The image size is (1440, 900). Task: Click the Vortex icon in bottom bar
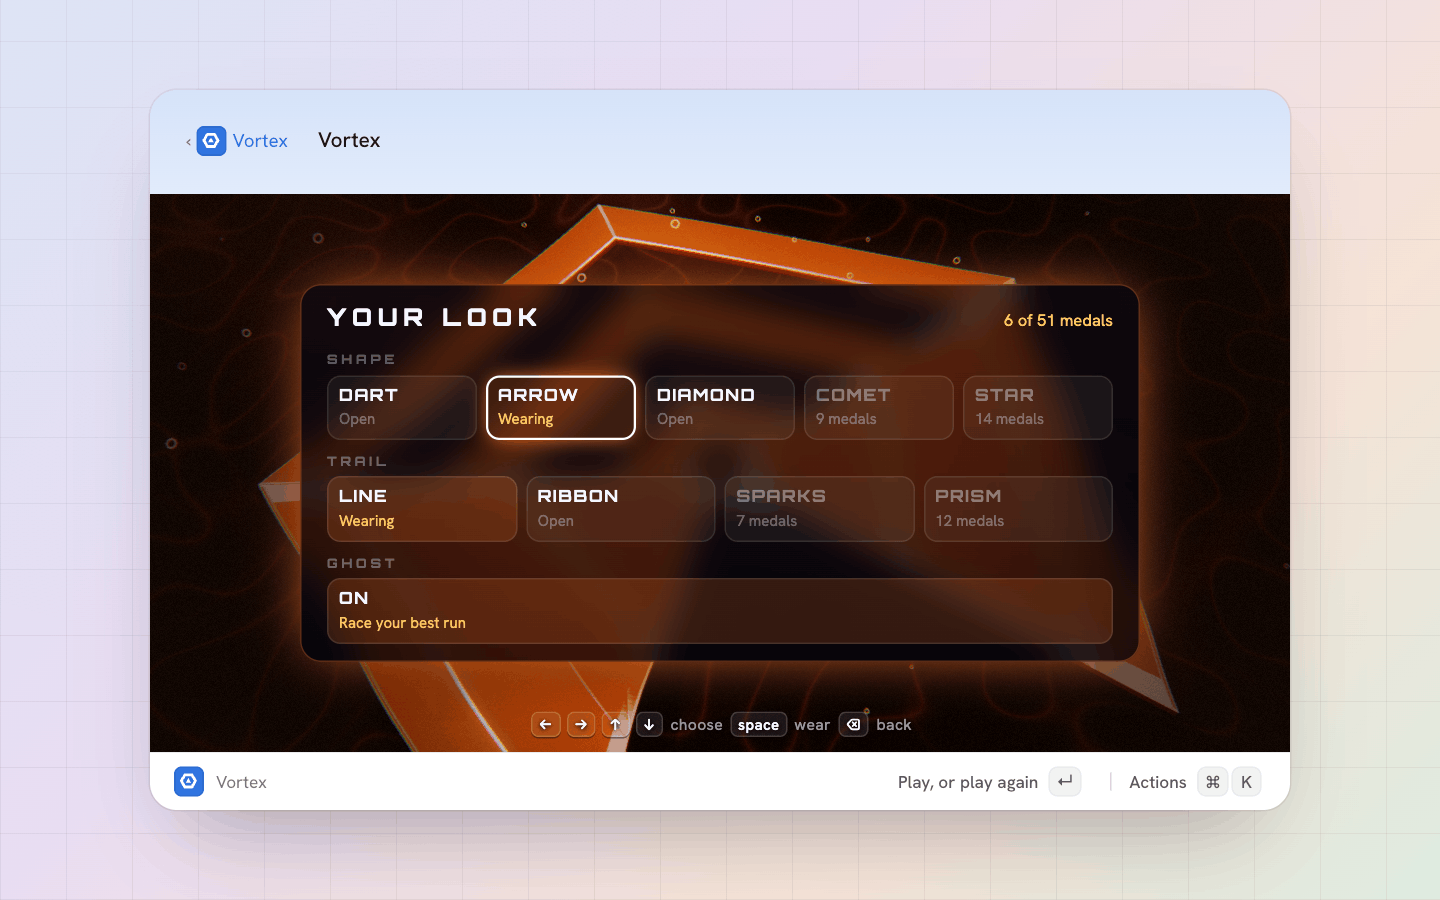(189, 781)
